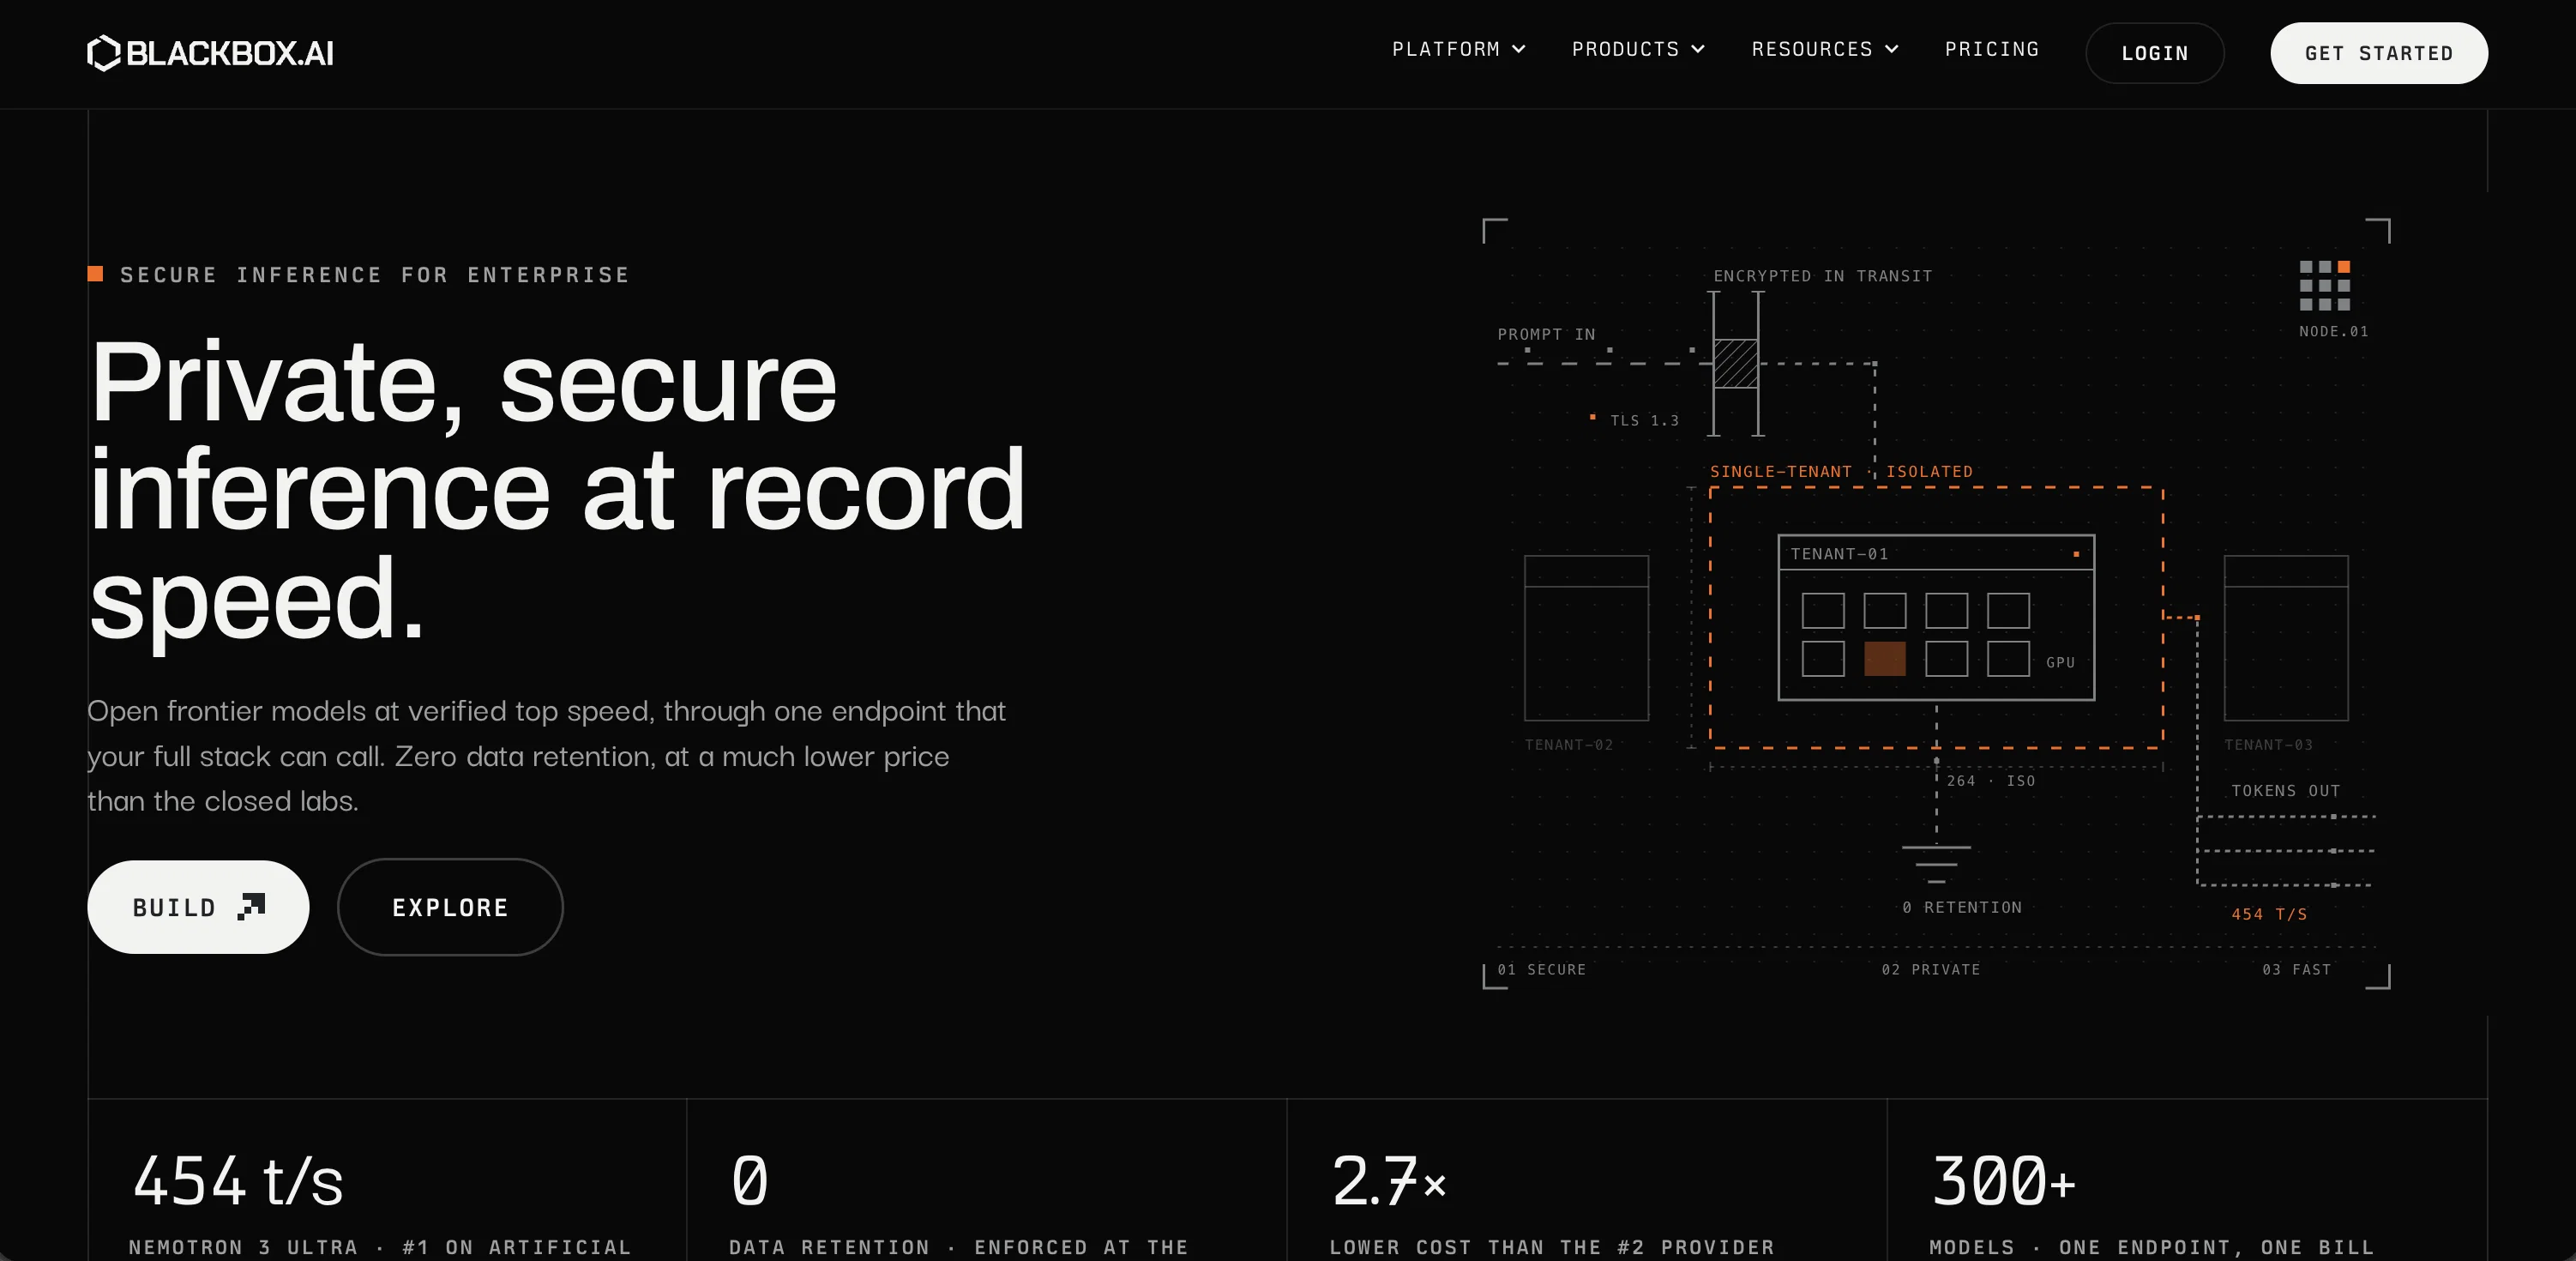
Task: Click the ground symbol above 0 RETENTION
Action: 1936,864
